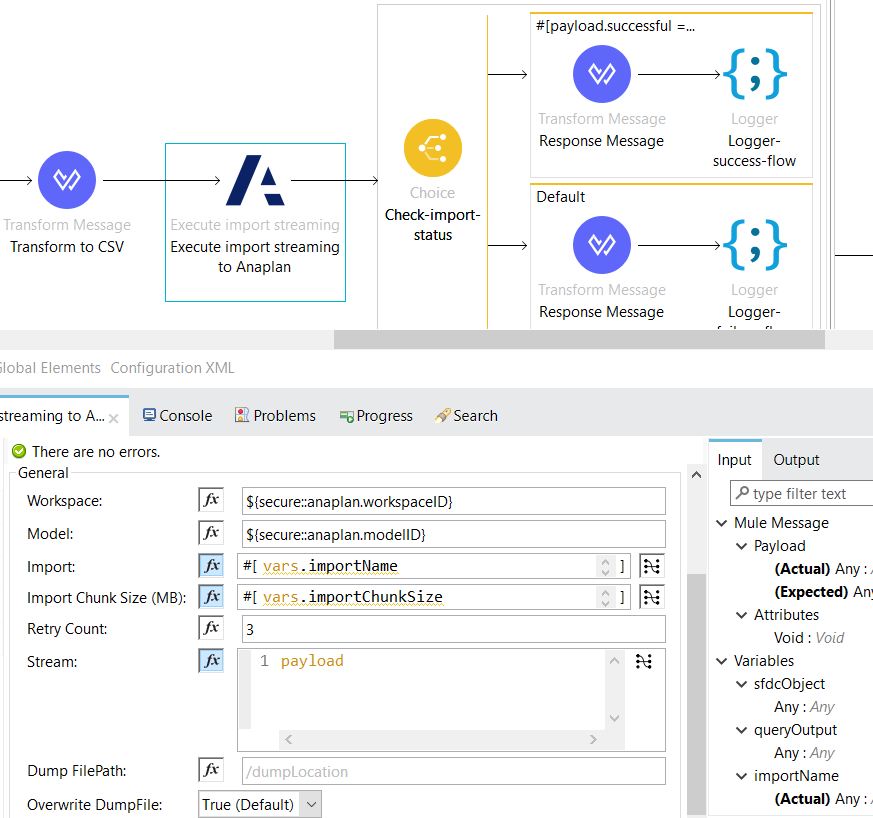Collapse the Payload tree node

tap(742, 546)
